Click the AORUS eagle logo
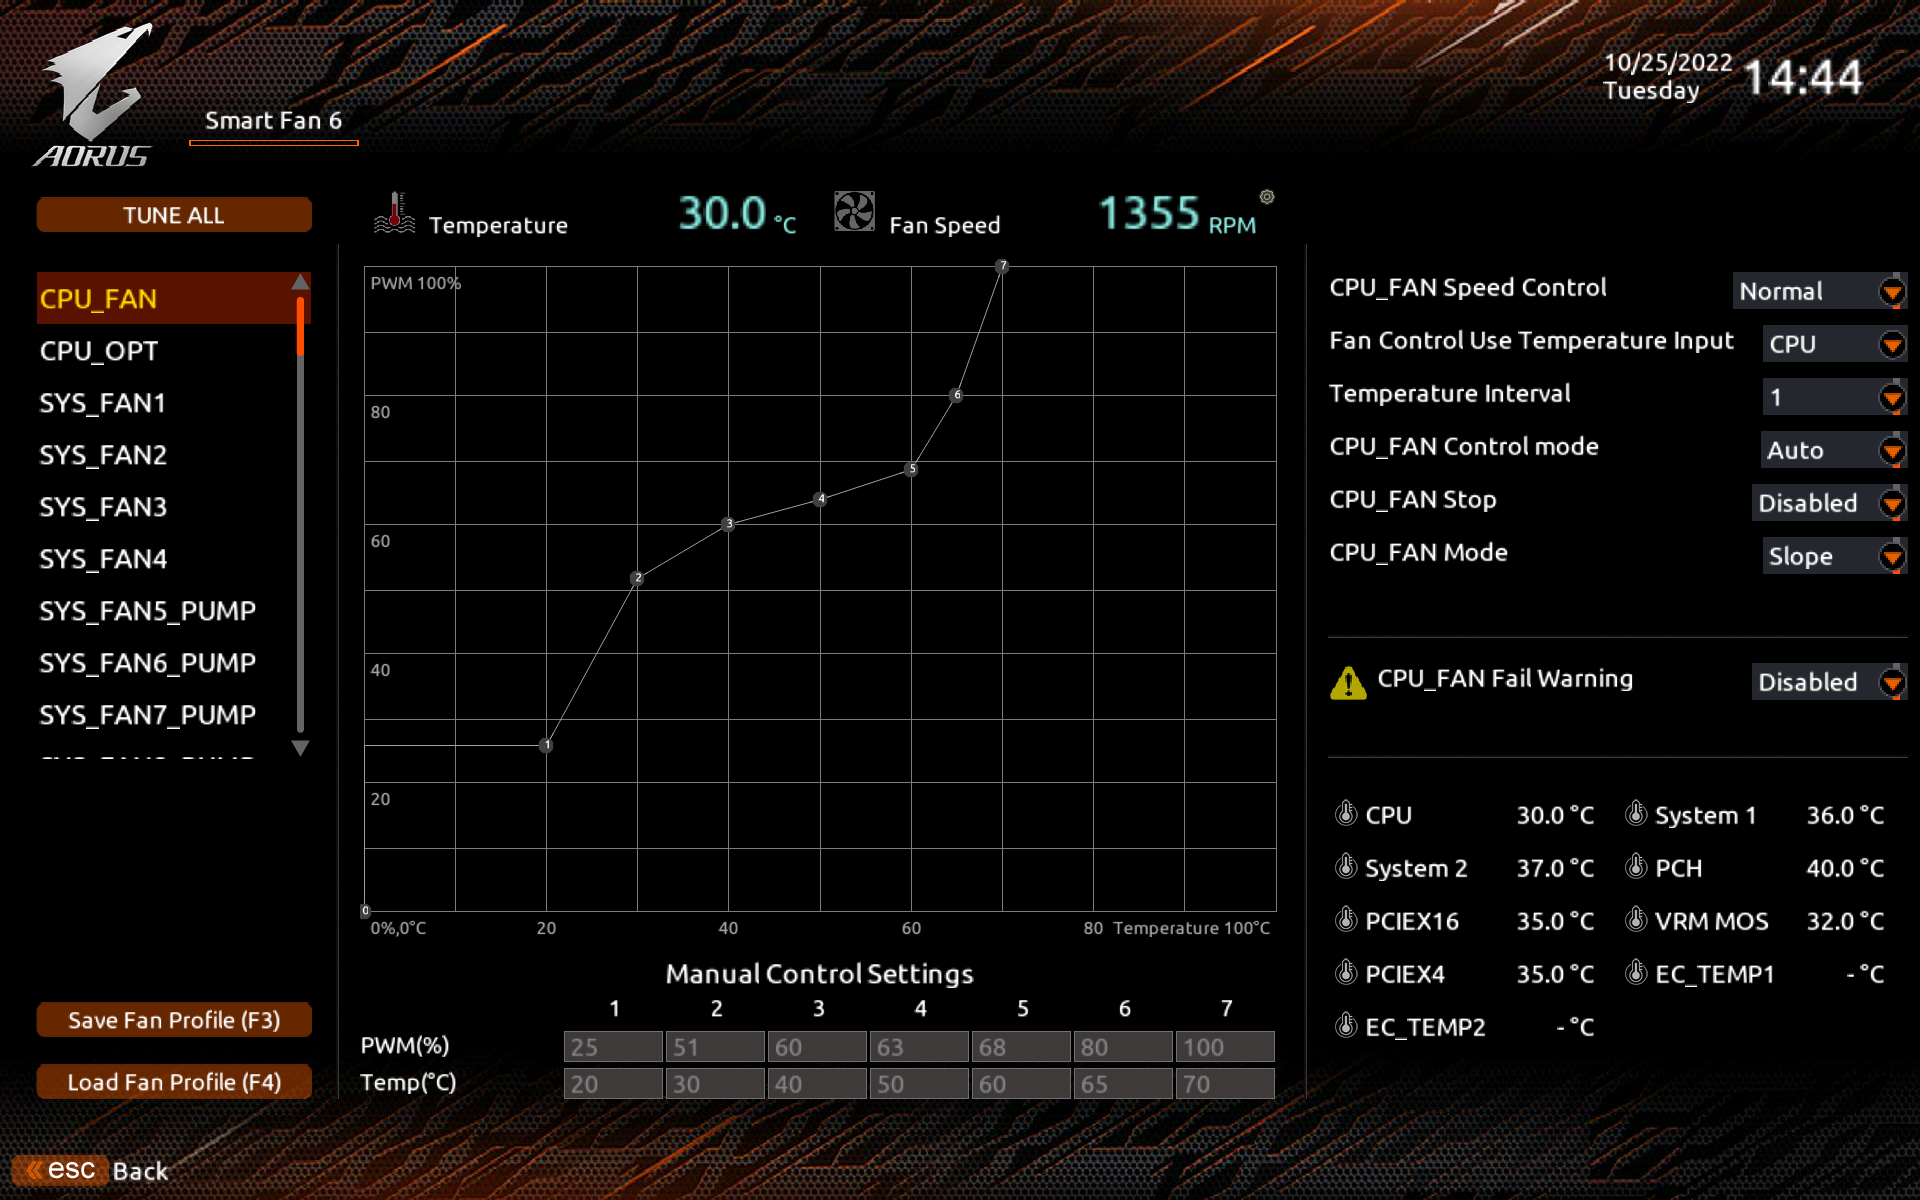Image resolution: width=1920 pixels, height=1200 pixels. pos(96,95)
